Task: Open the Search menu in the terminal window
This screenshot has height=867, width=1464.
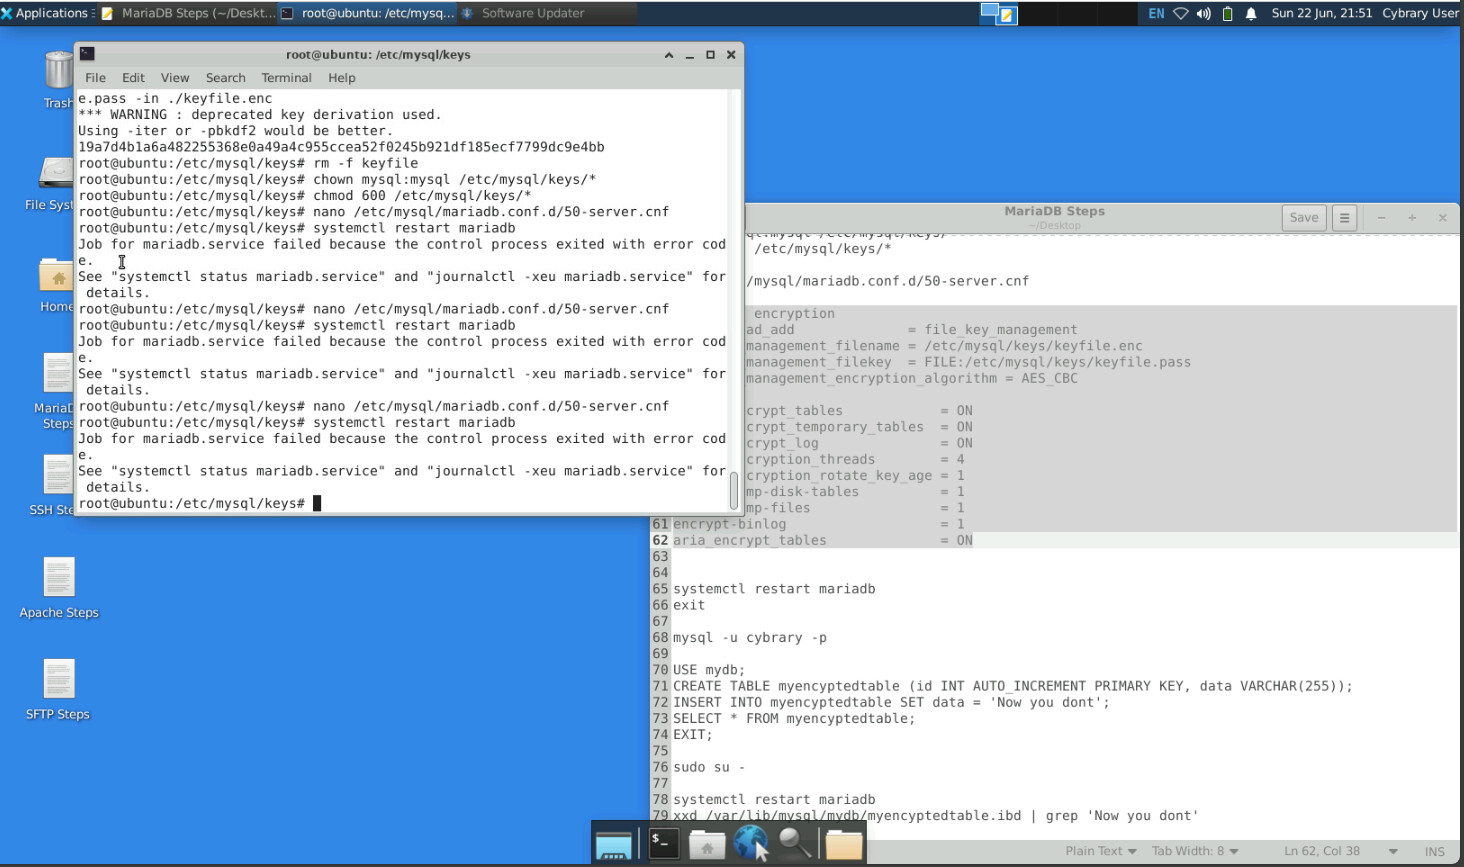Action: [x=225, y=78]
